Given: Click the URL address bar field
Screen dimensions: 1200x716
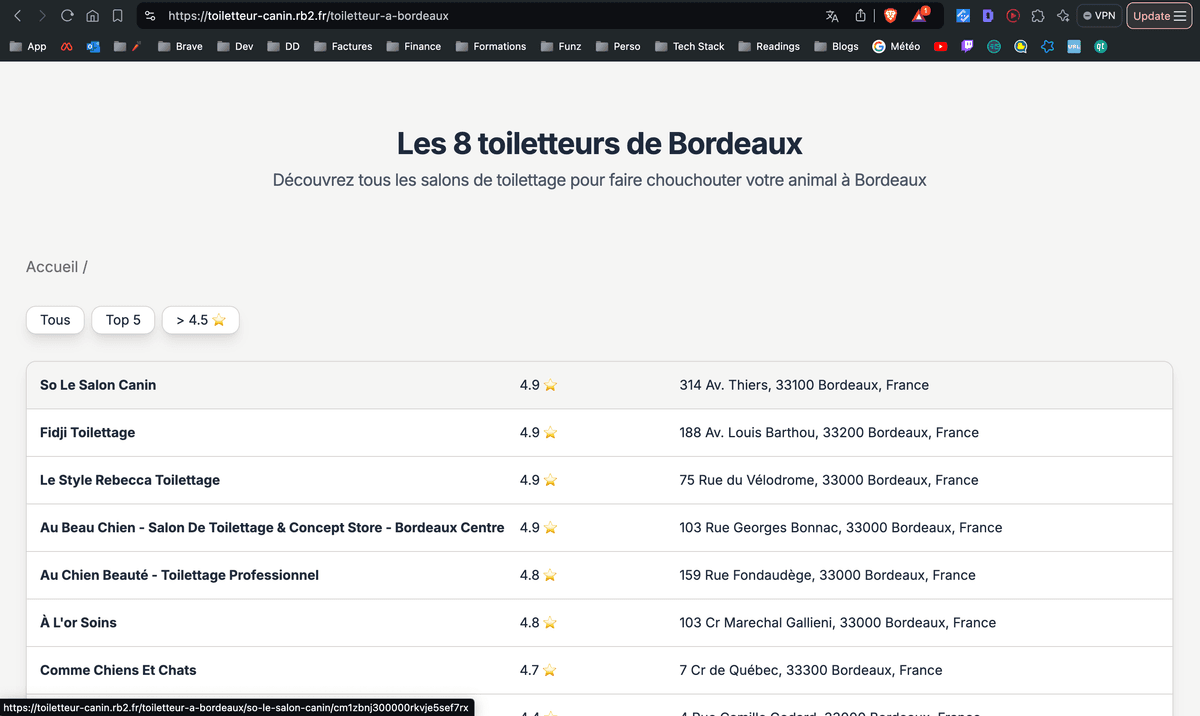Looking at the screenshot, I should tap(480, 16).
